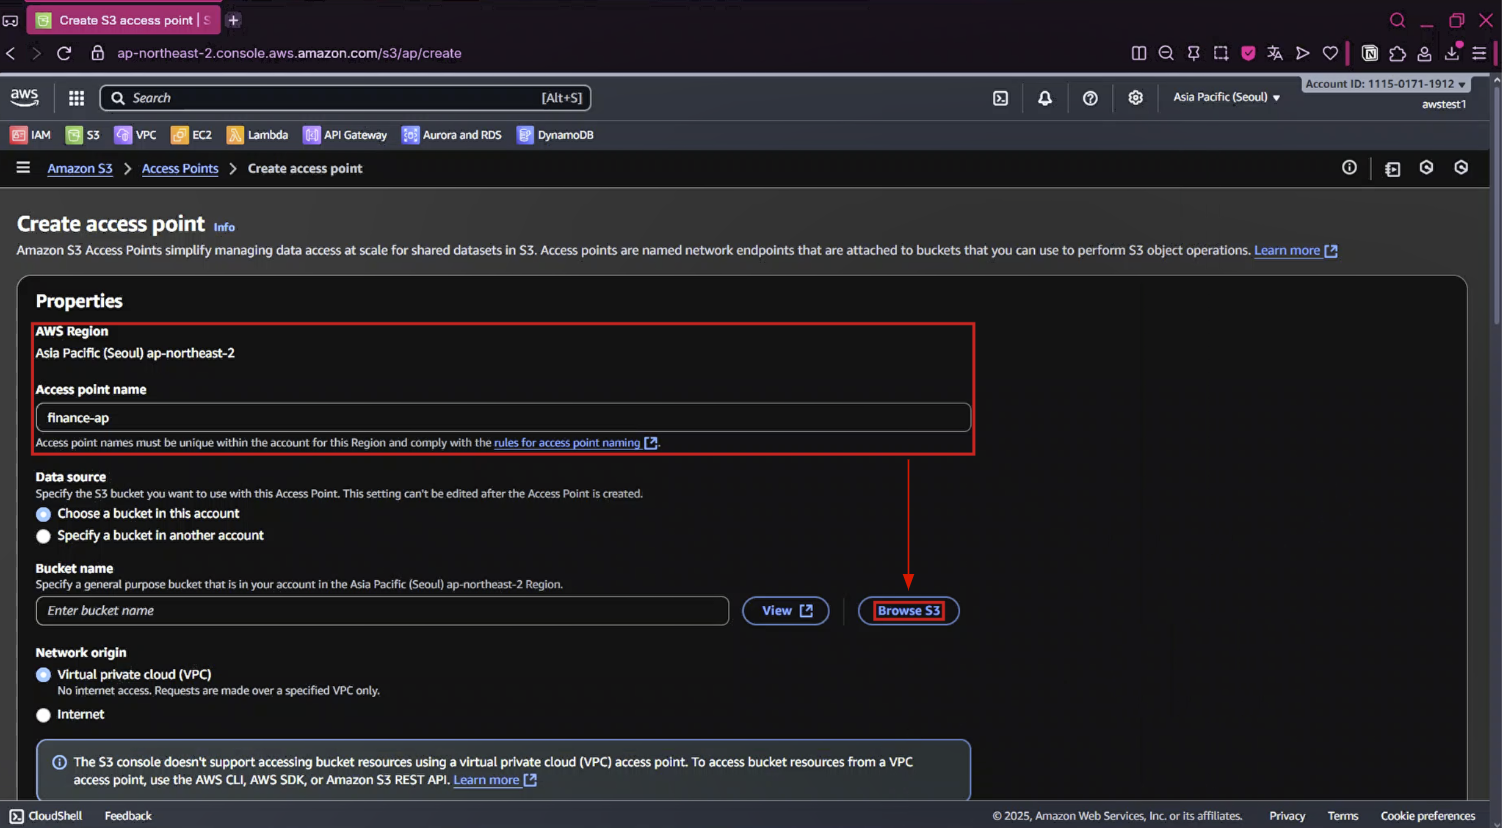The height and width of the screenshot is (828, 1503).
Task: Open the notifications bell
Action: point(1045,98)
